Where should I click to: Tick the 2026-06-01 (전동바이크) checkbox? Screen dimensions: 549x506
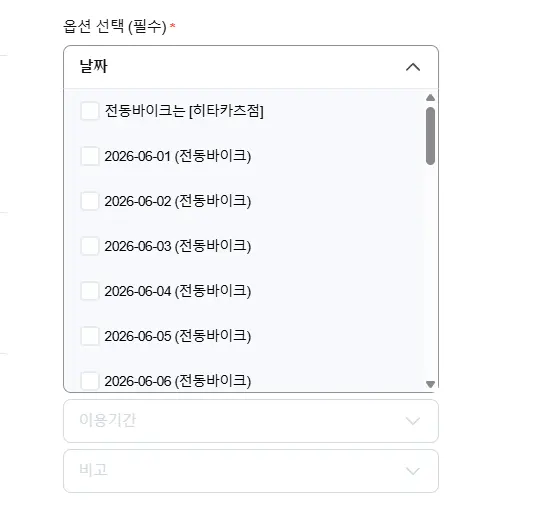tap(90, 156)
